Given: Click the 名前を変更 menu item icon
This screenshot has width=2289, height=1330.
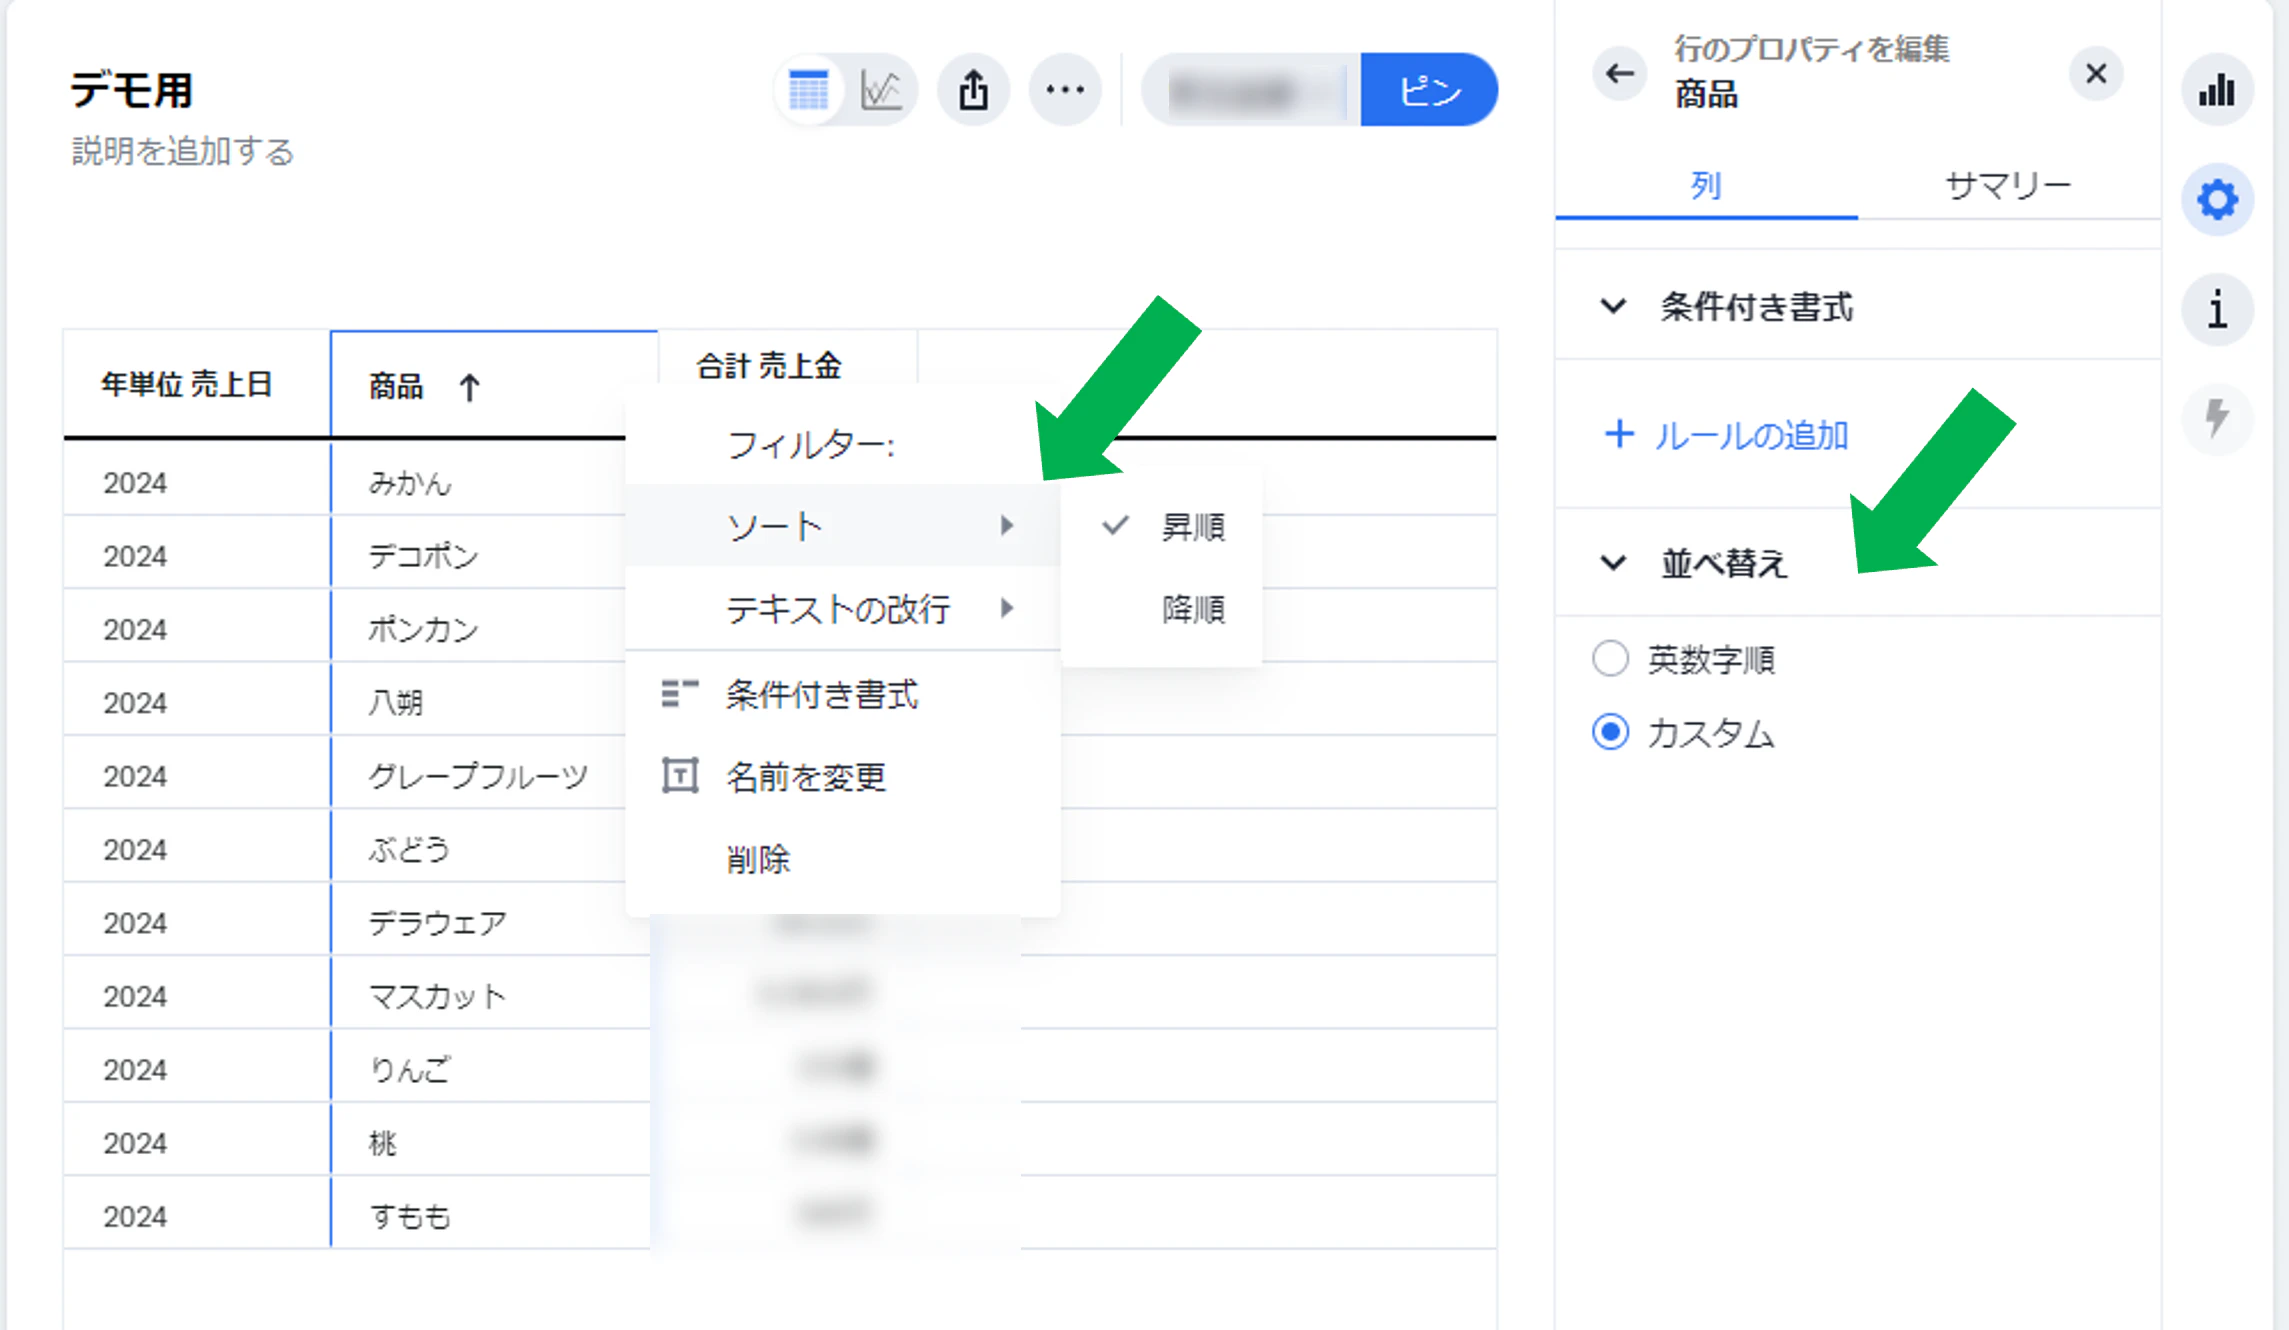Looking at the screenshot, I should tap(680, 776).
